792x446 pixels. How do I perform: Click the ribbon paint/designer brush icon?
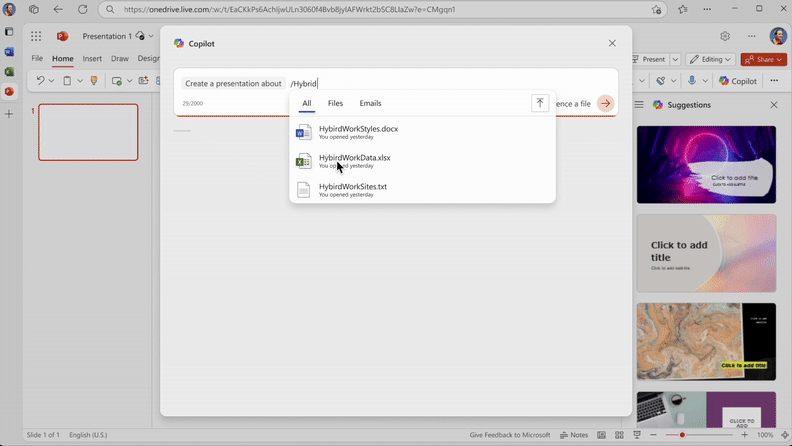pyautogui.click(x=661, y=80)
